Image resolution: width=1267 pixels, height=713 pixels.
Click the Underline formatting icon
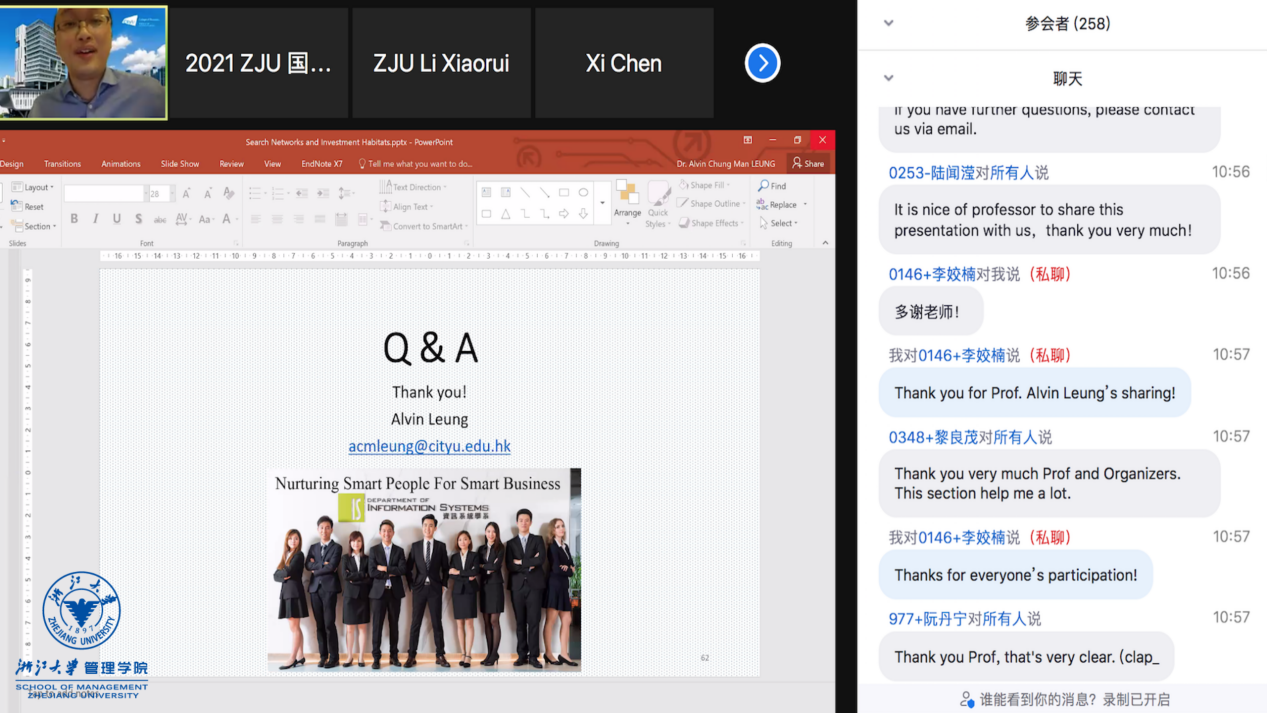click(x=116, y=219)
